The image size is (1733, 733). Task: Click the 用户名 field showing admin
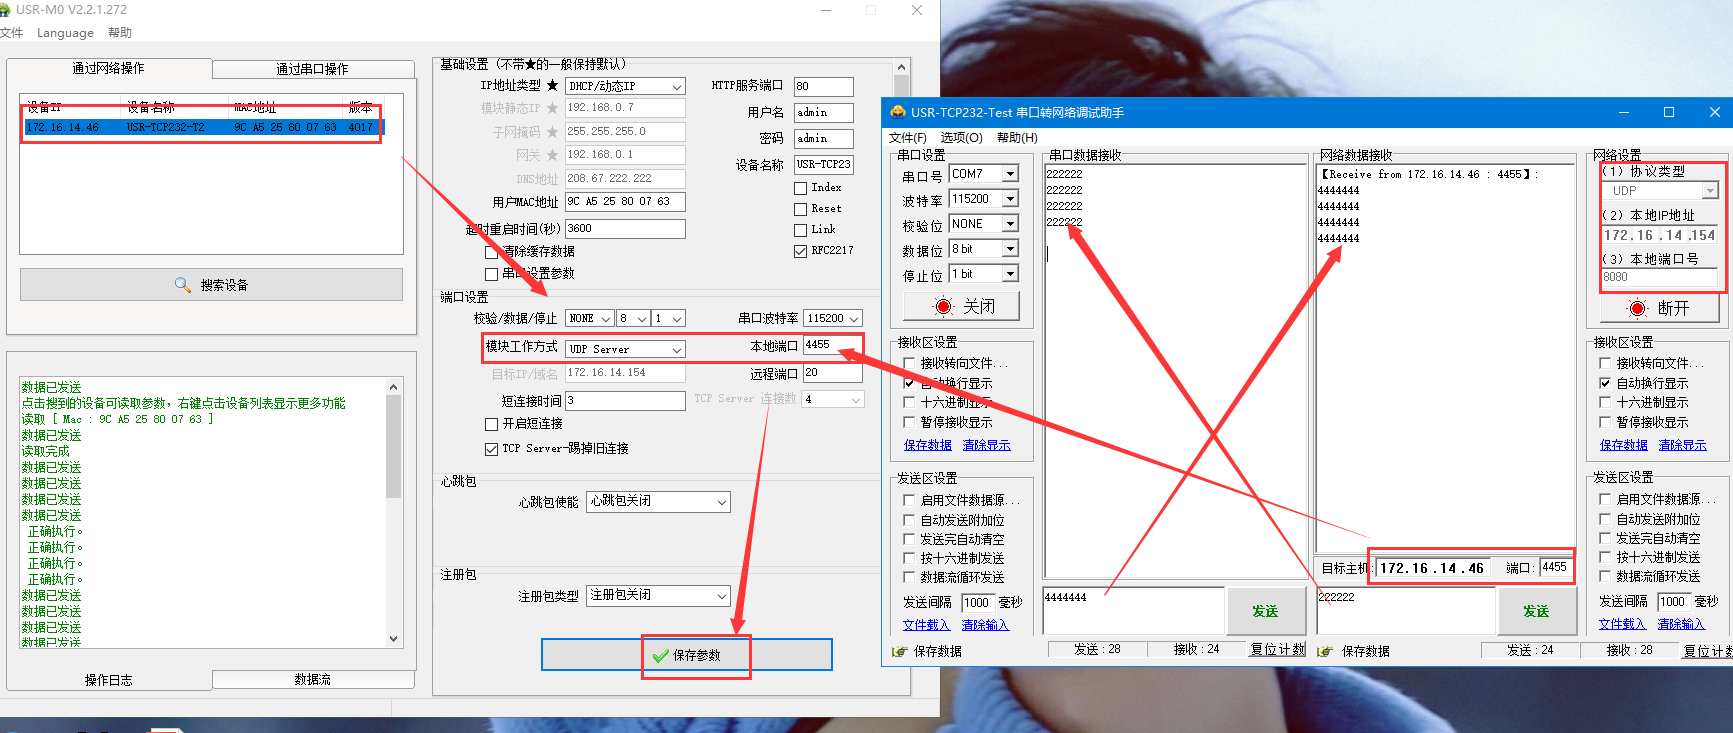point(824,113)
